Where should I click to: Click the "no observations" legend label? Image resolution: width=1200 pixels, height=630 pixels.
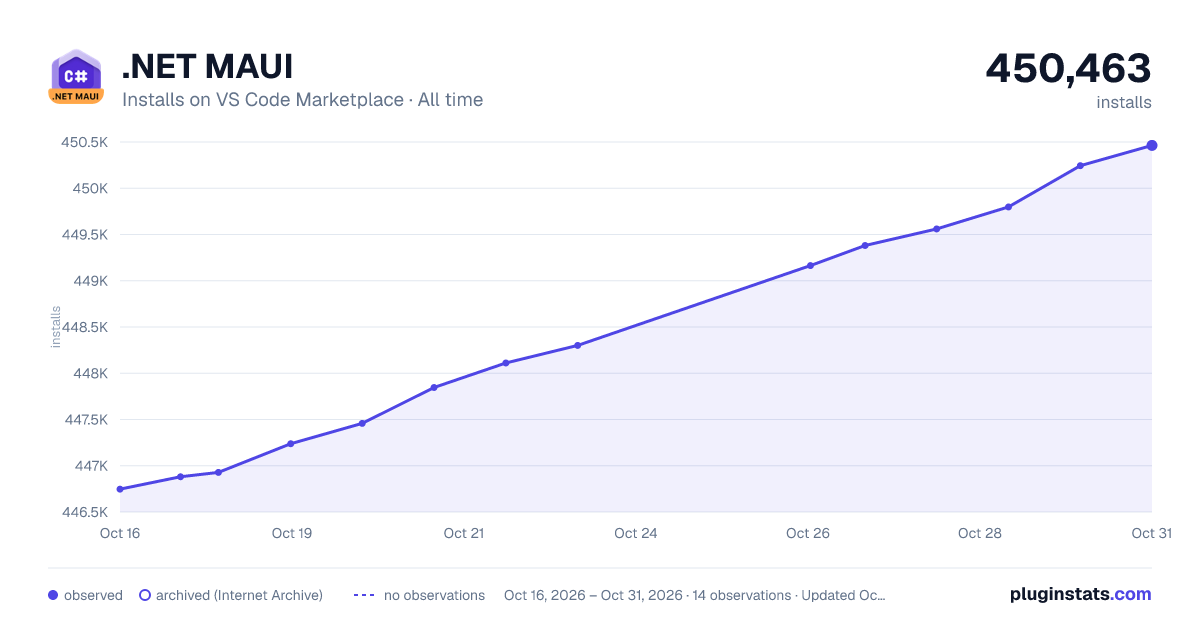(x=434, y=595)
